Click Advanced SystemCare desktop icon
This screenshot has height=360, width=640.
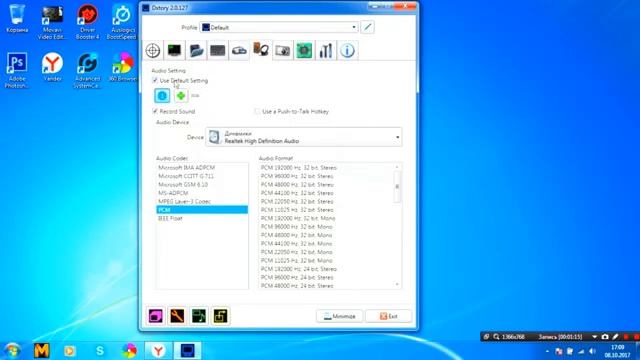point(87,70)
